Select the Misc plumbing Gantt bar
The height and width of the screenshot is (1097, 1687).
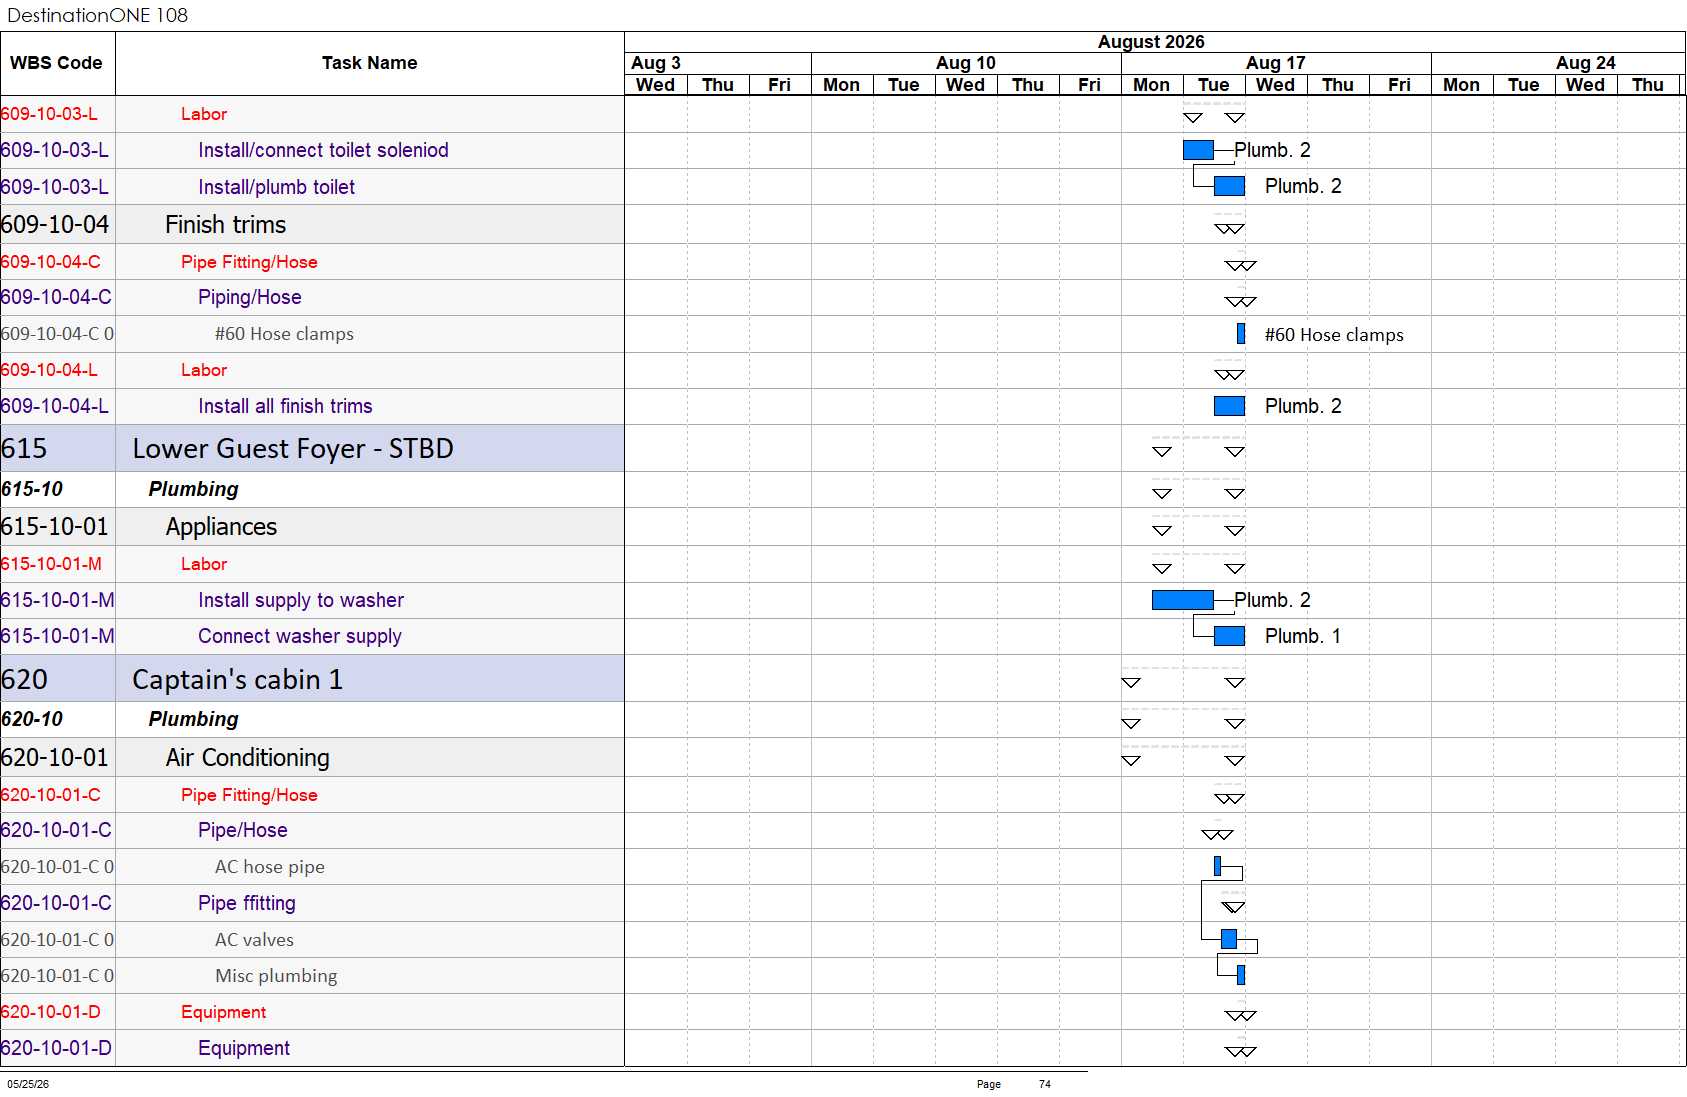1241,975
